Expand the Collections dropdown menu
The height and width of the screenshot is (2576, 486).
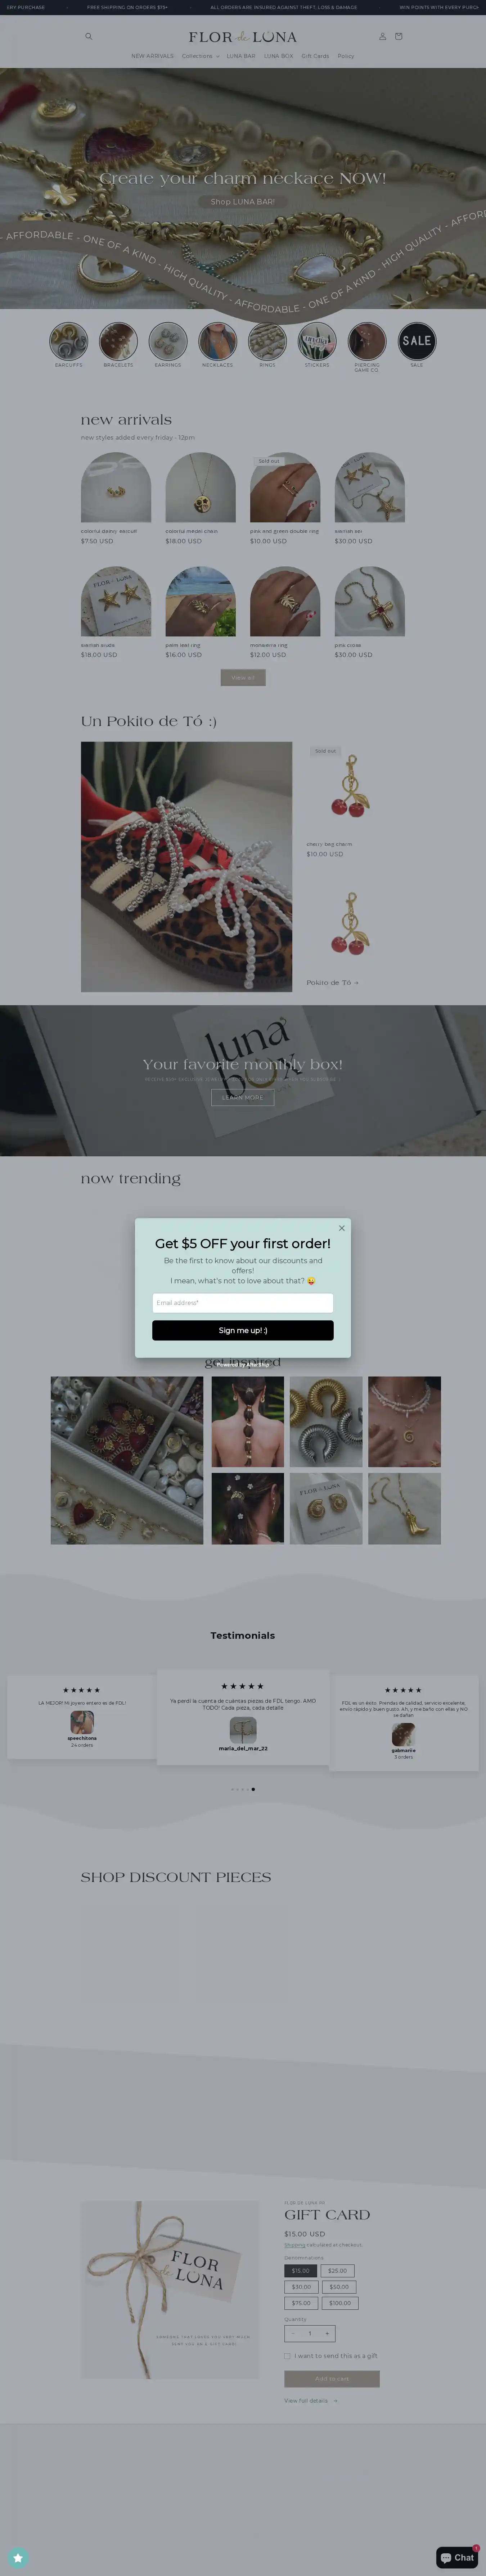[200, 56]
